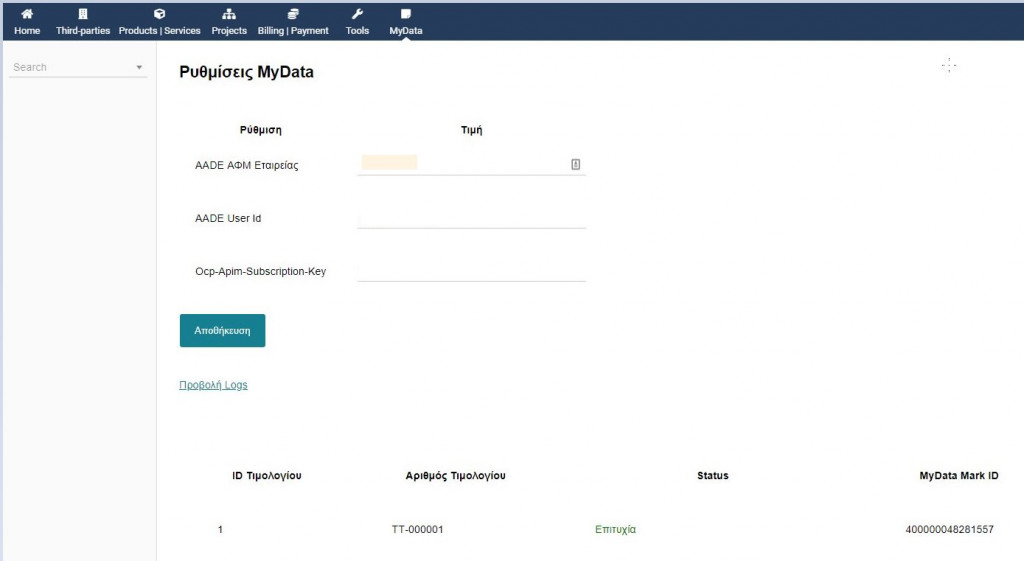
Task: Click the Home house icon
Action: tap(27, 14)
